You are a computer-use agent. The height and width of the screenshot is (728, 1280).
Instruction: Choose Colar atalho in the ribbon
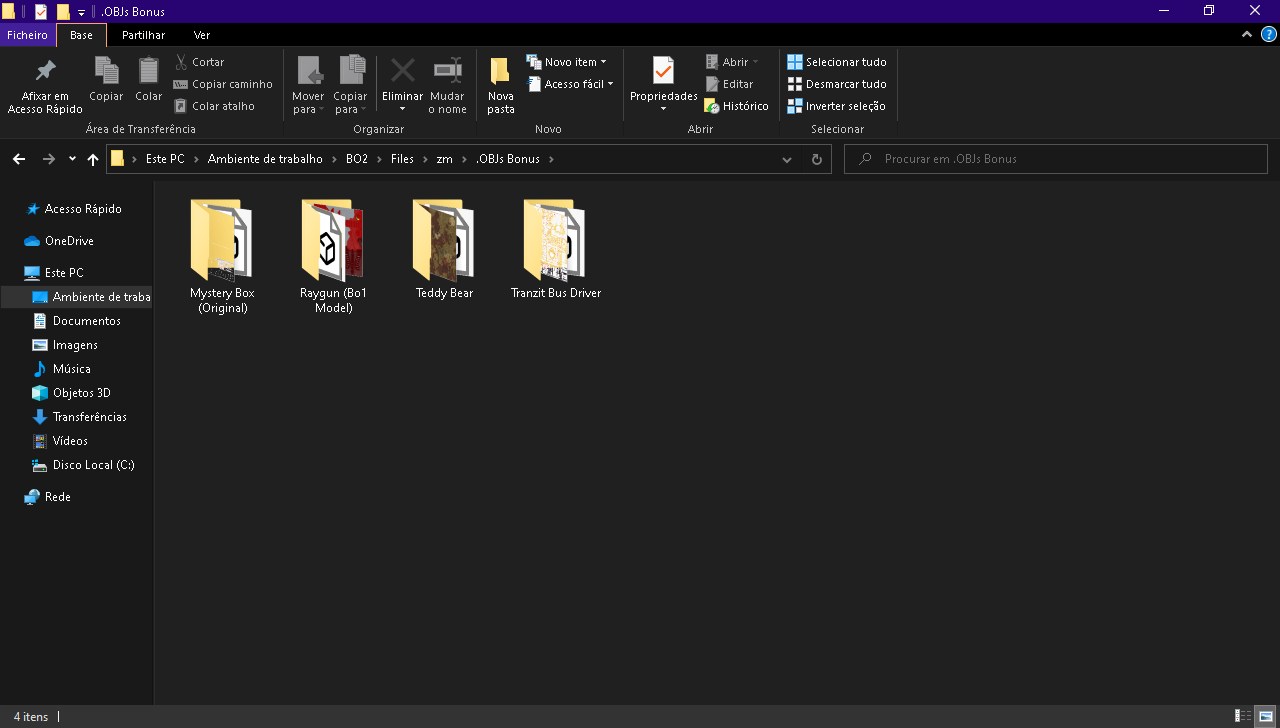pyautogui.click(x=214, y=106)
